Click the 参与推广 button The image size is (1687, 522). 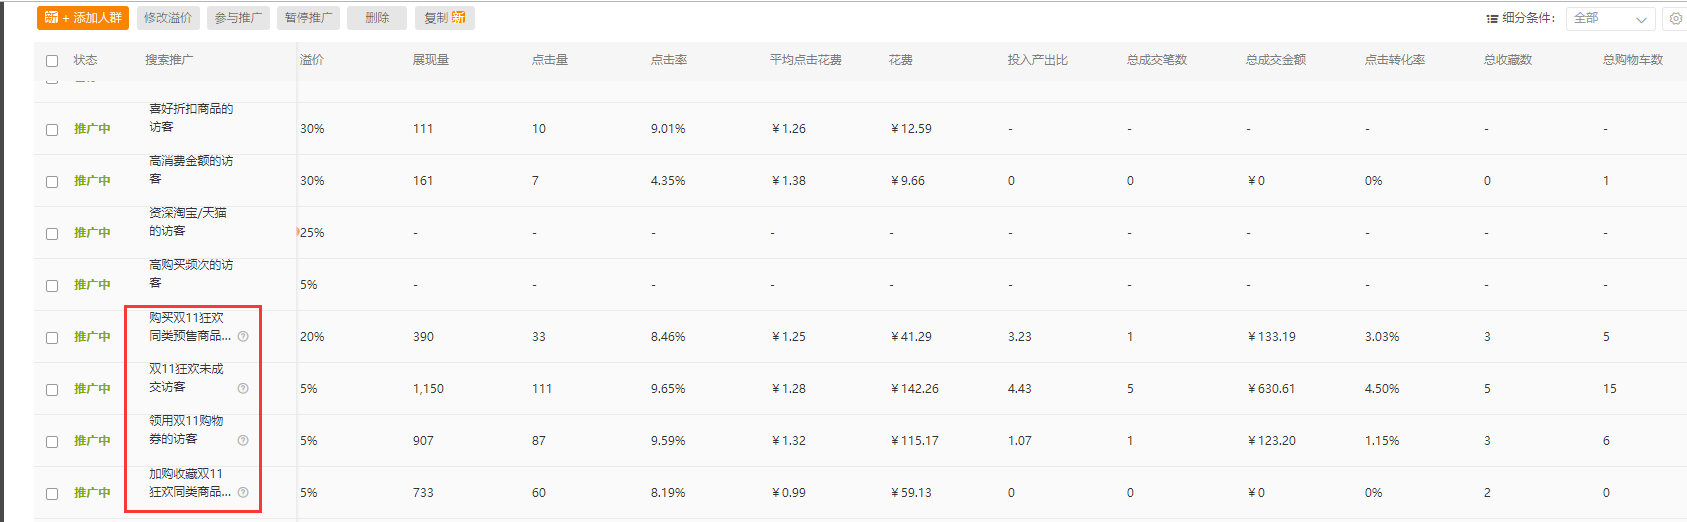tap(238, 18)
